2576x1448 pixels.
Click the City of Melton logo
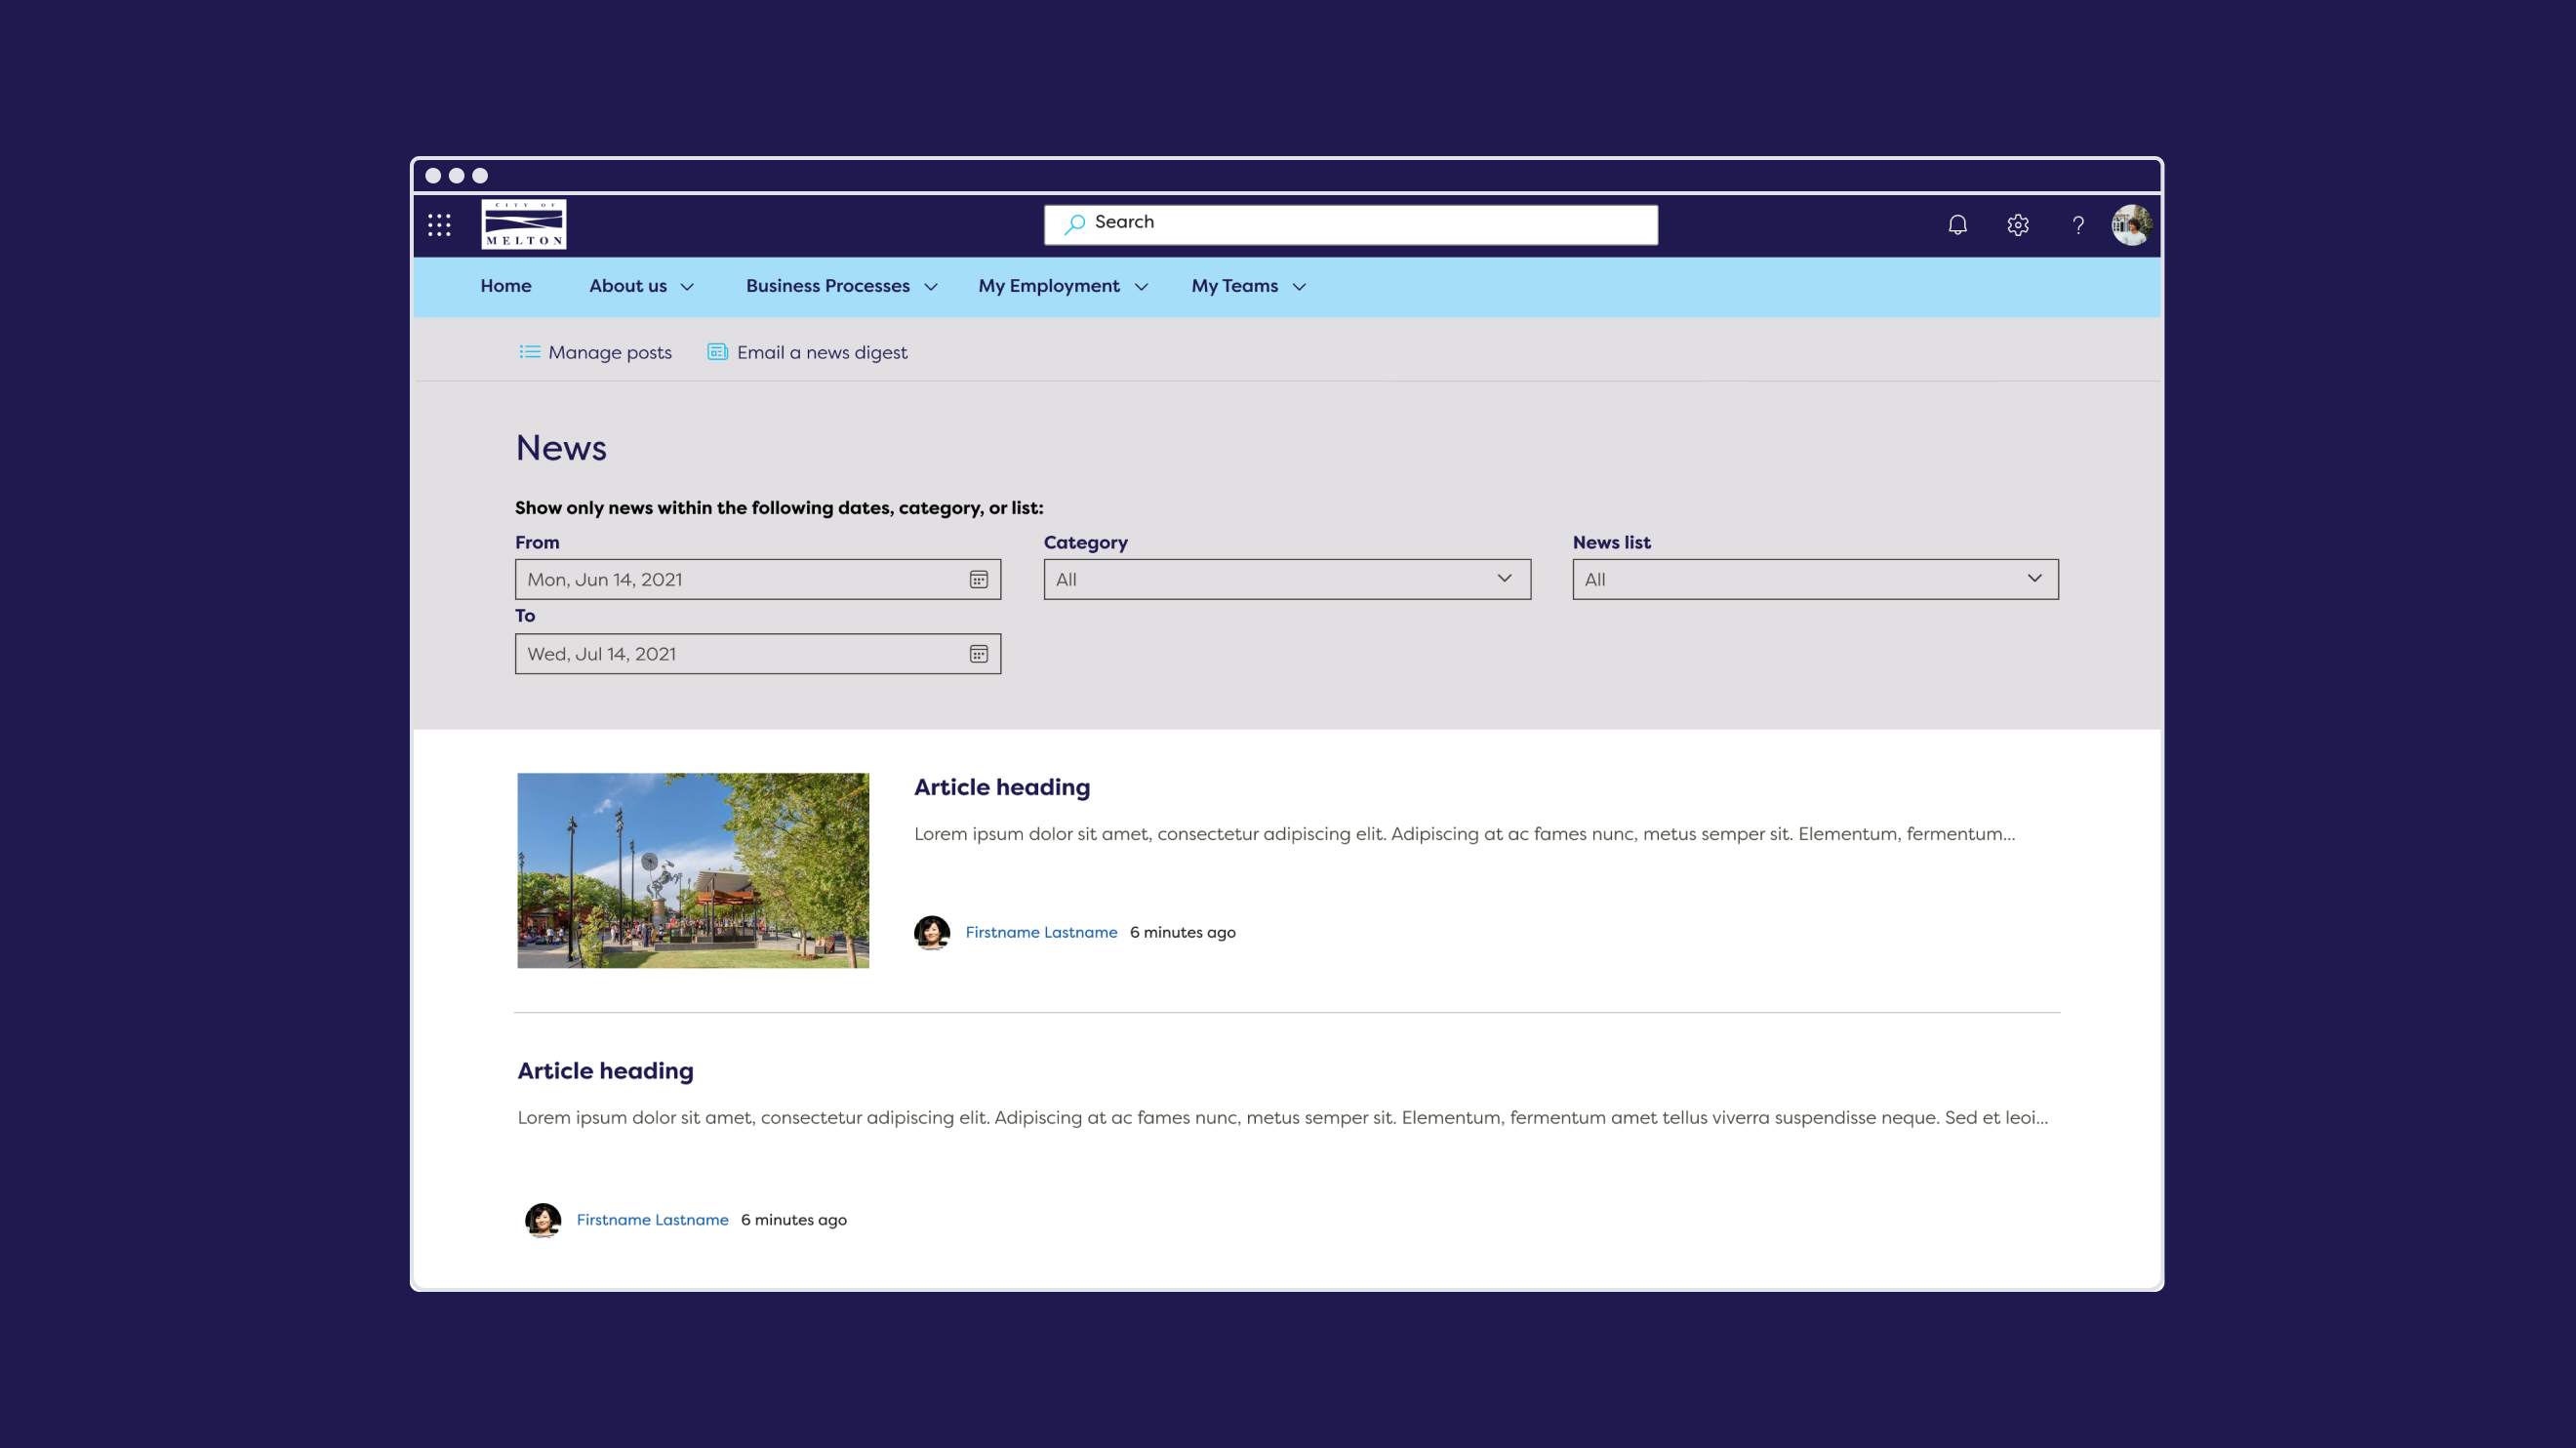click(x=524, y=224)
